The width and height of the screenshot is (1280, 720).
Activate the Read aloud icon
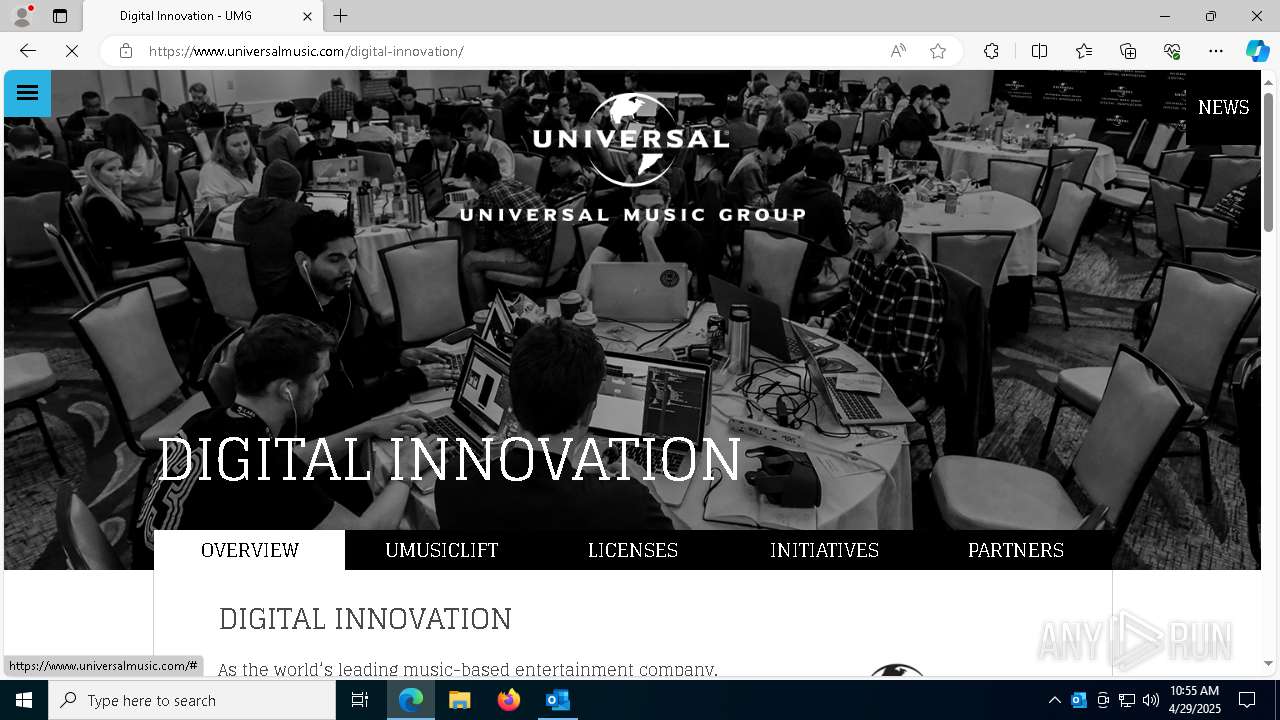(x=898, y=51)
